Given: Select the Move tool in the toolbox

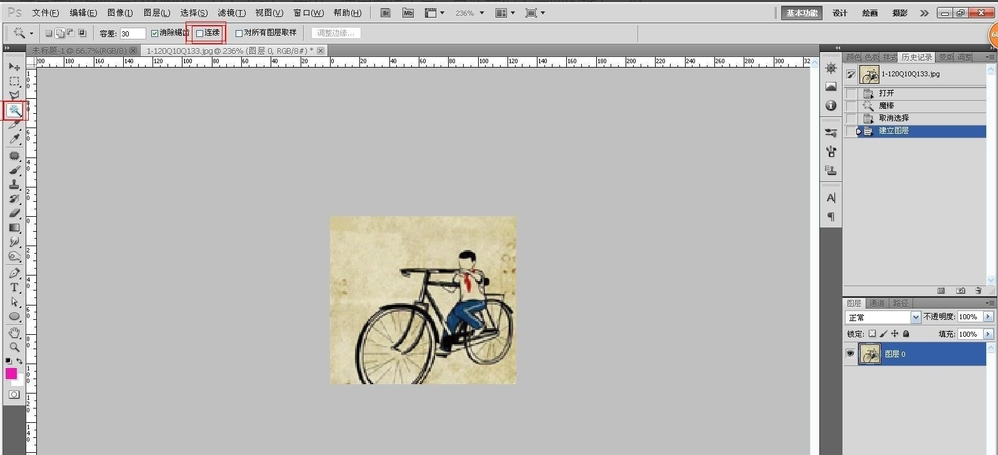Looking at the screenshot, I should [14, 66].
